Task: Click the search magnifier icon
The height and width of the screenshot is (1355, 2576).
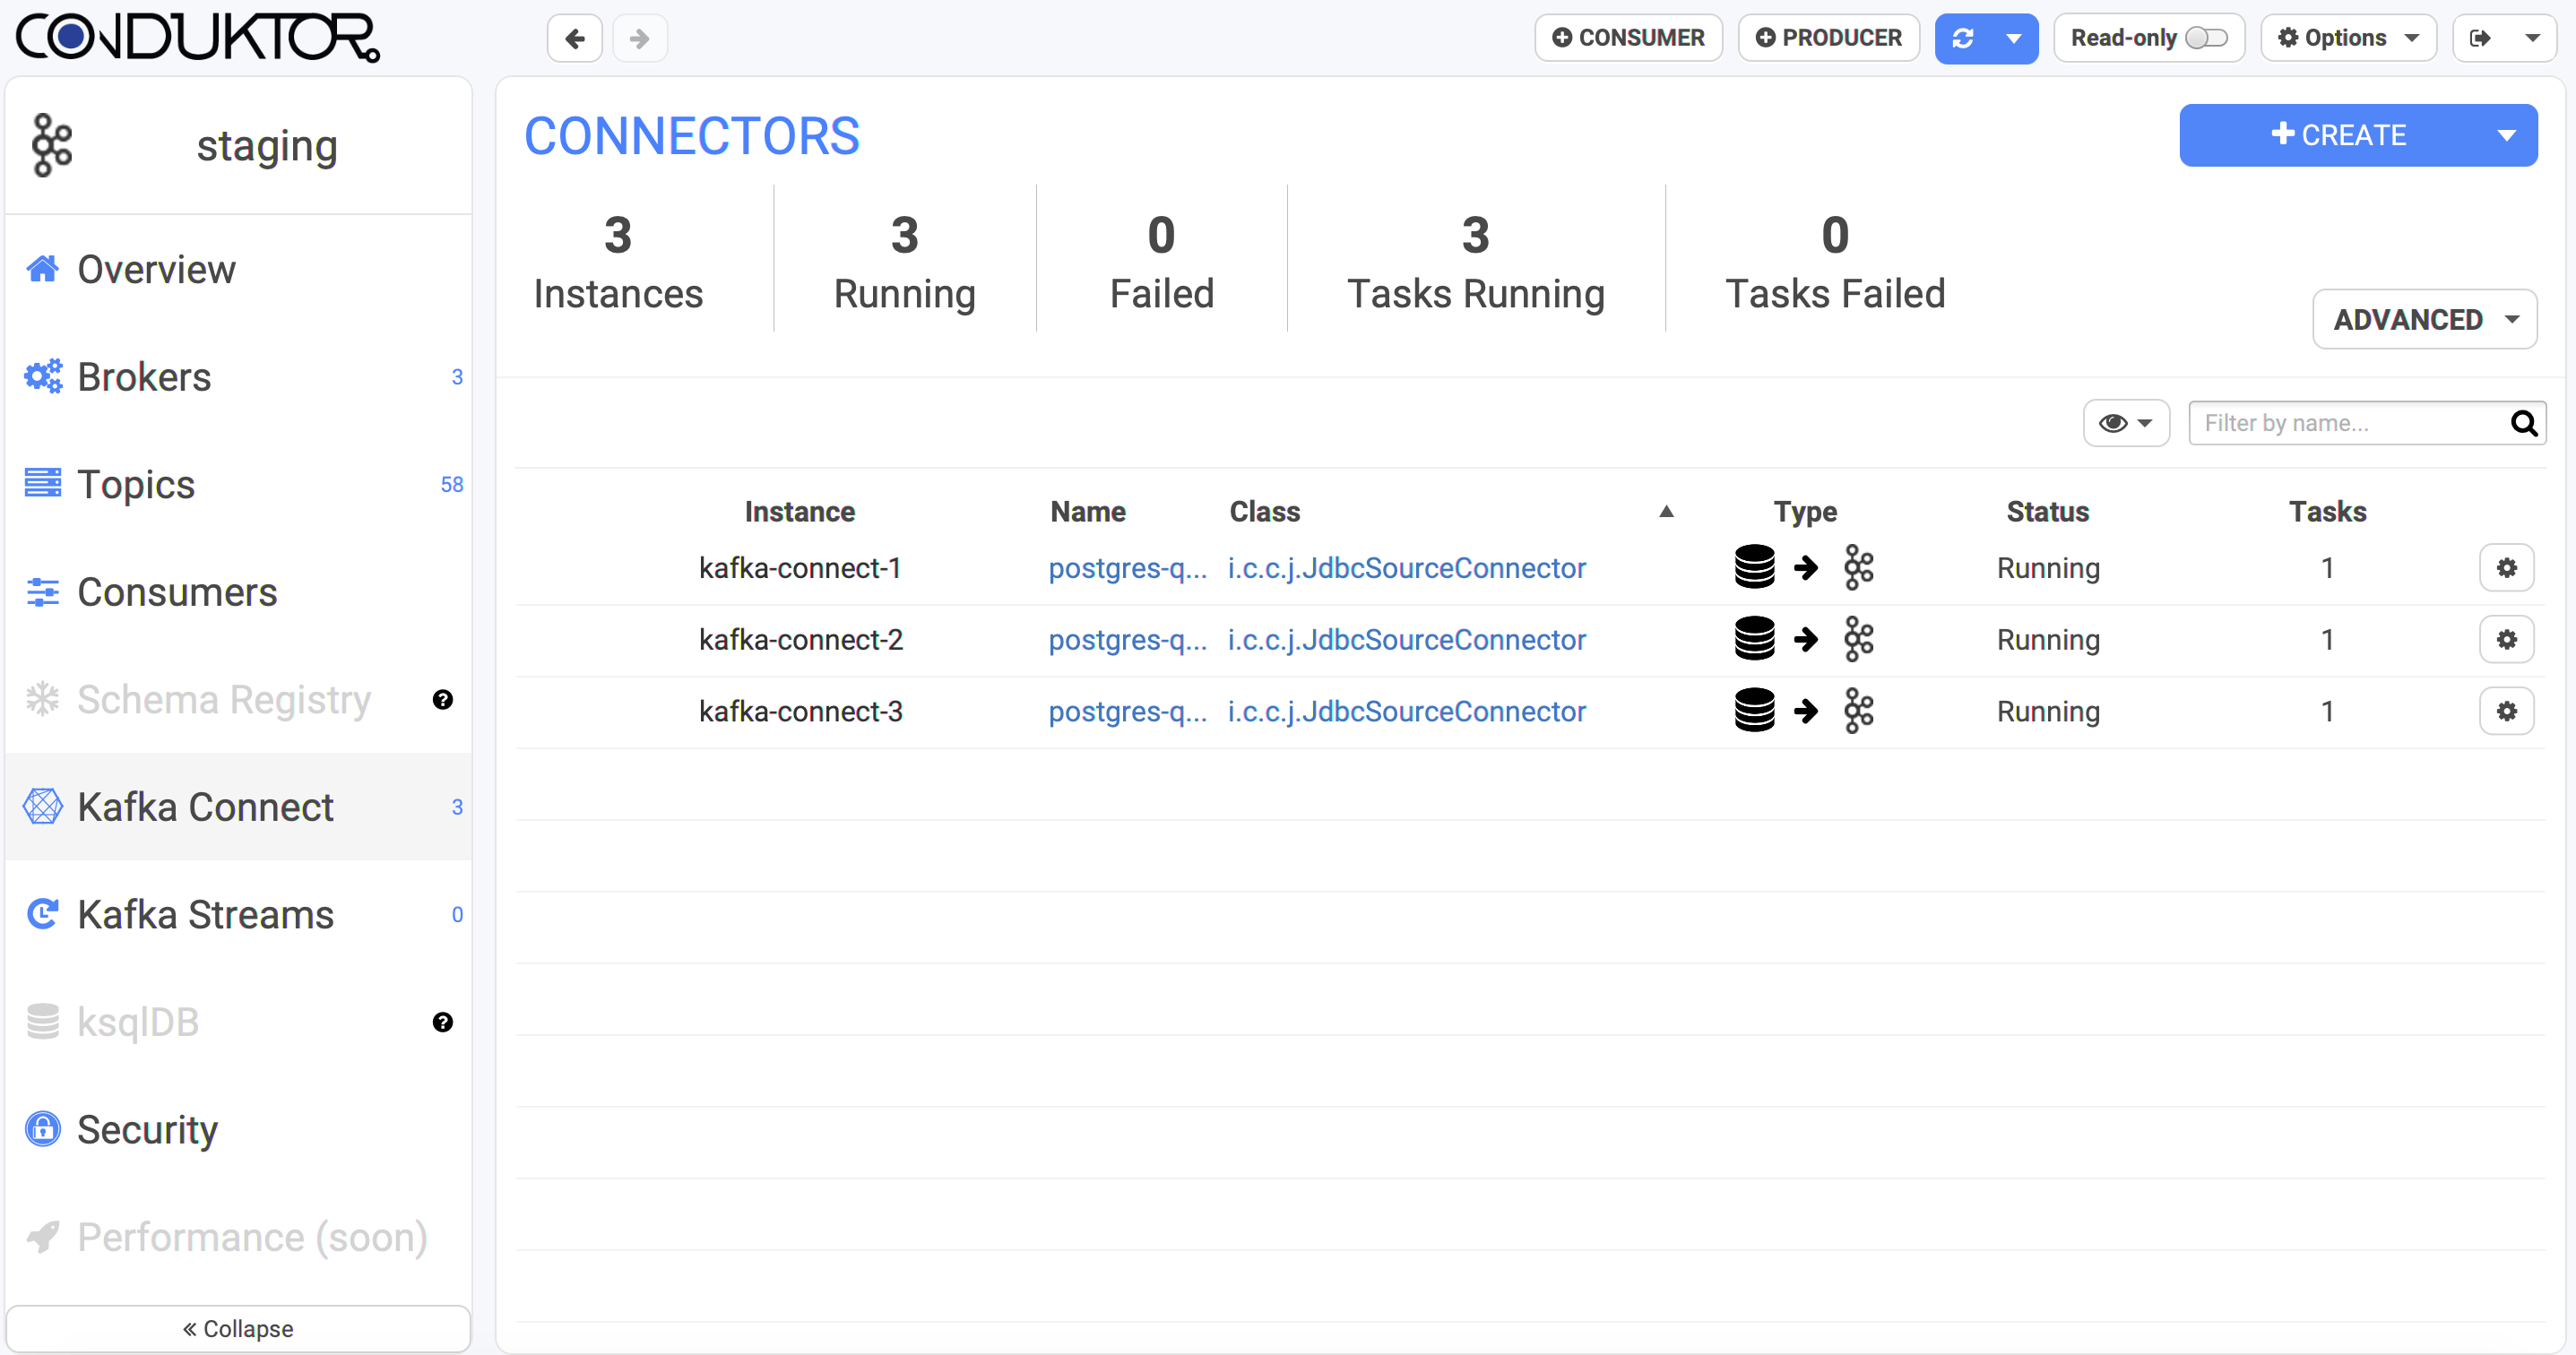Action: click(2523, 423)
